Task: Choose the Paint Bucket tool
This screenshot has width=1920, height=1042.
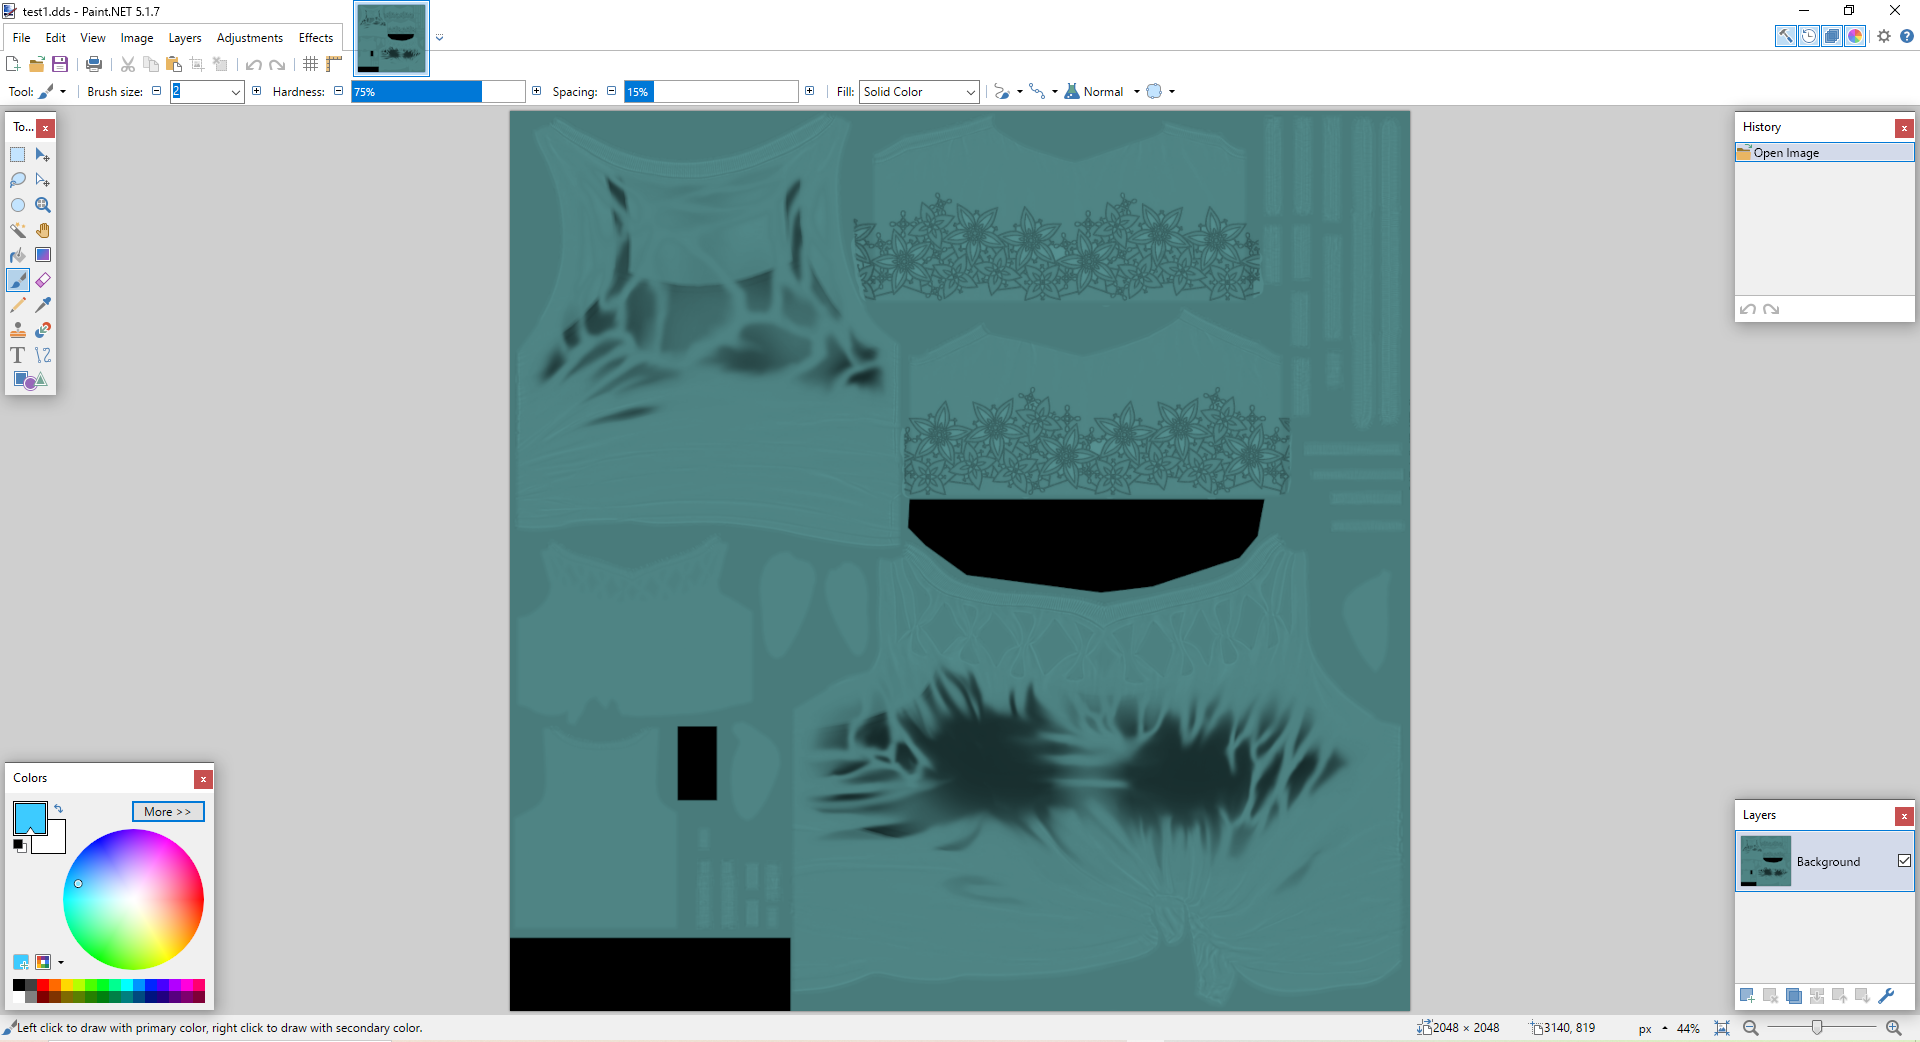Action: pyautogui.click(x=18, y=255)
